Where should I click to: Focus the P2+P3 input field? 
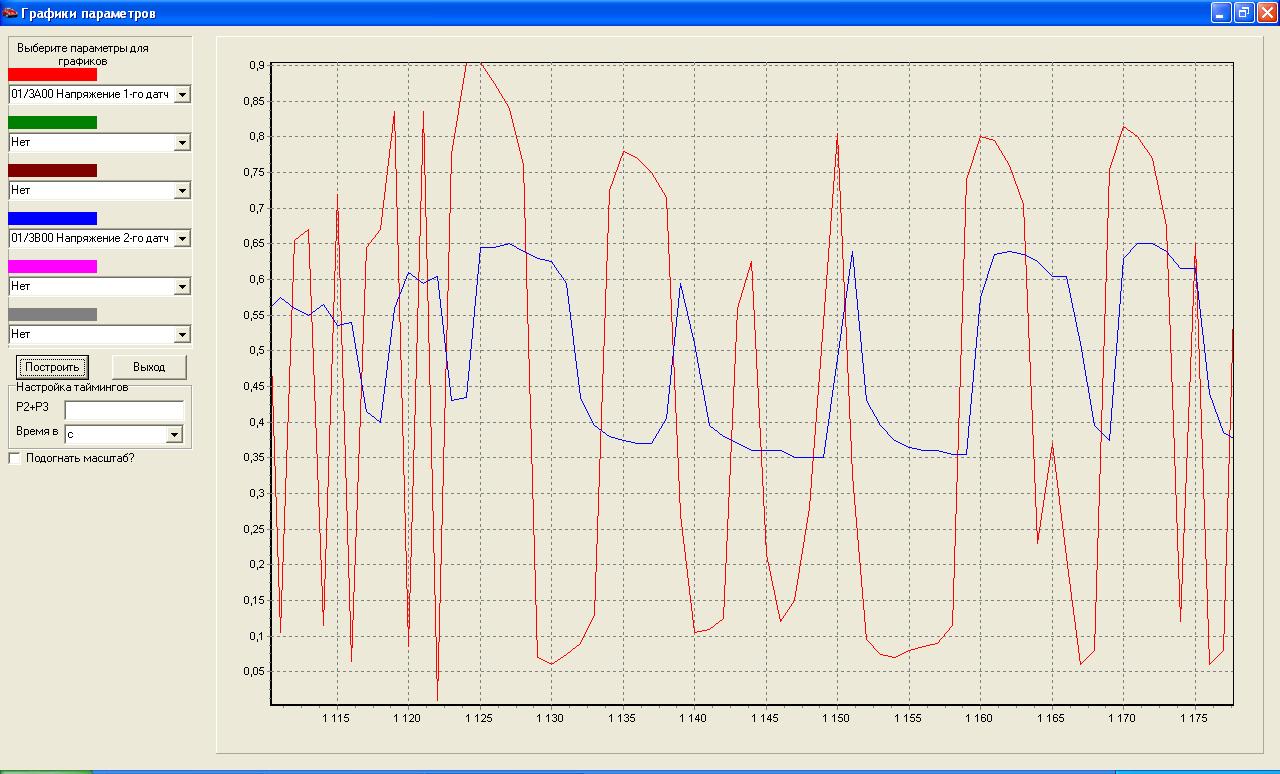pos(124,410)
